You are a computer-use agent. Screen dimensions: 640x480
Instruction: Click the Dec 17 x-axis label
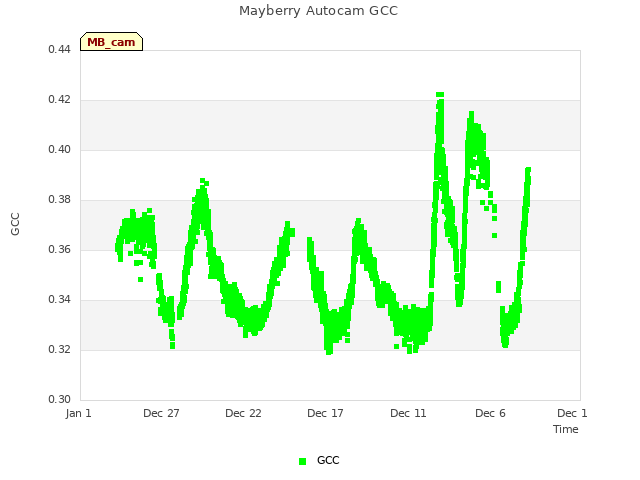click(325, 413)
